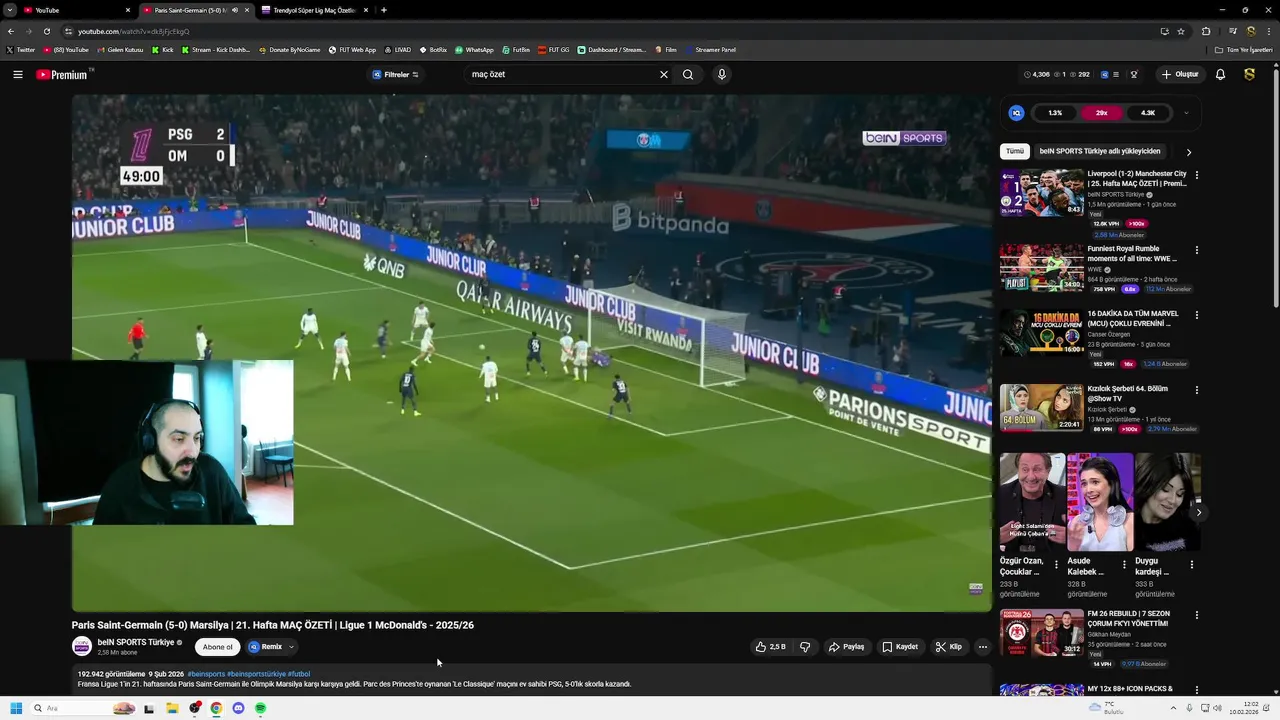Open options for Funniest Royal Rumble video
This screenshot has width=1280, height=720.
coord(1197,250)
